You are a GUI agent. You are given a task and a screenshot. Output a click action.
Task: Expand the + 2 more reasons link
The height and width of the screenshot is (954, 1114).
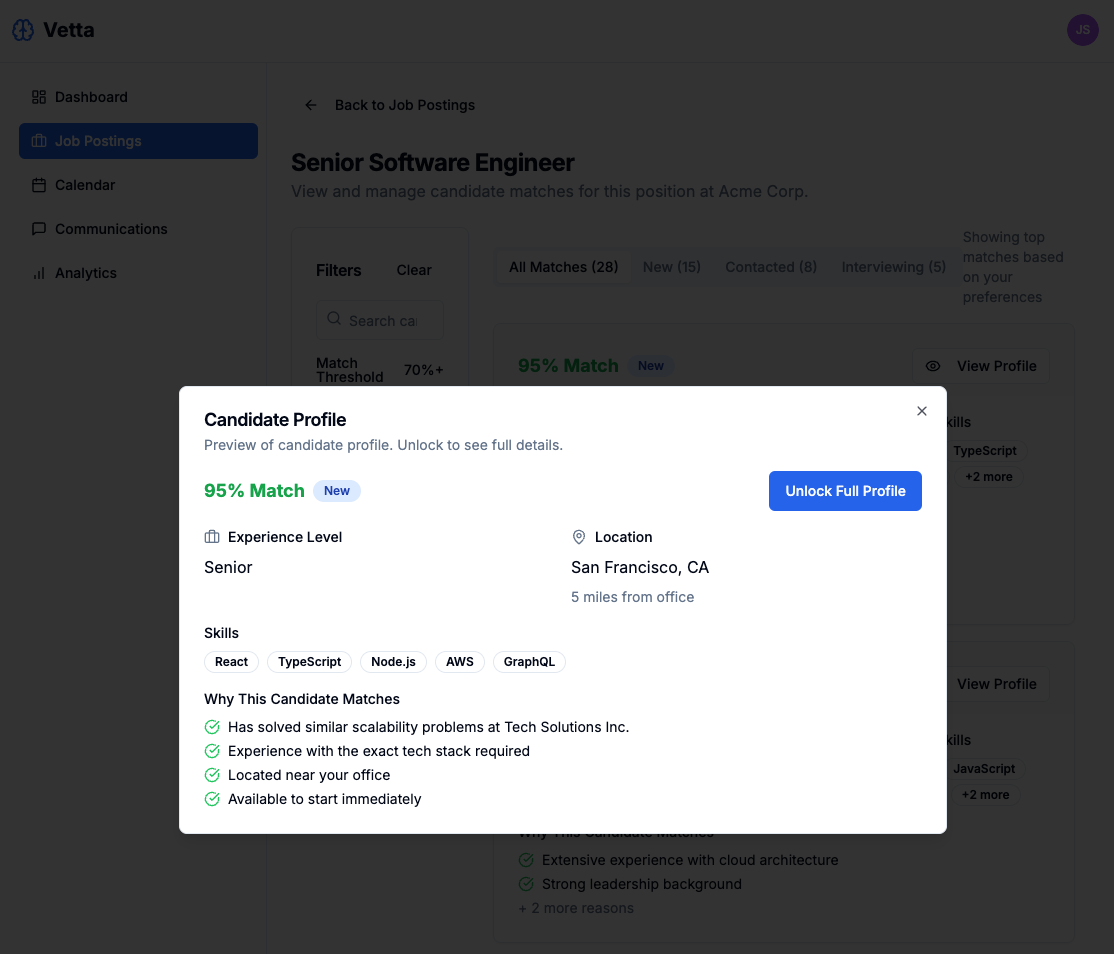tap(576, 908)
